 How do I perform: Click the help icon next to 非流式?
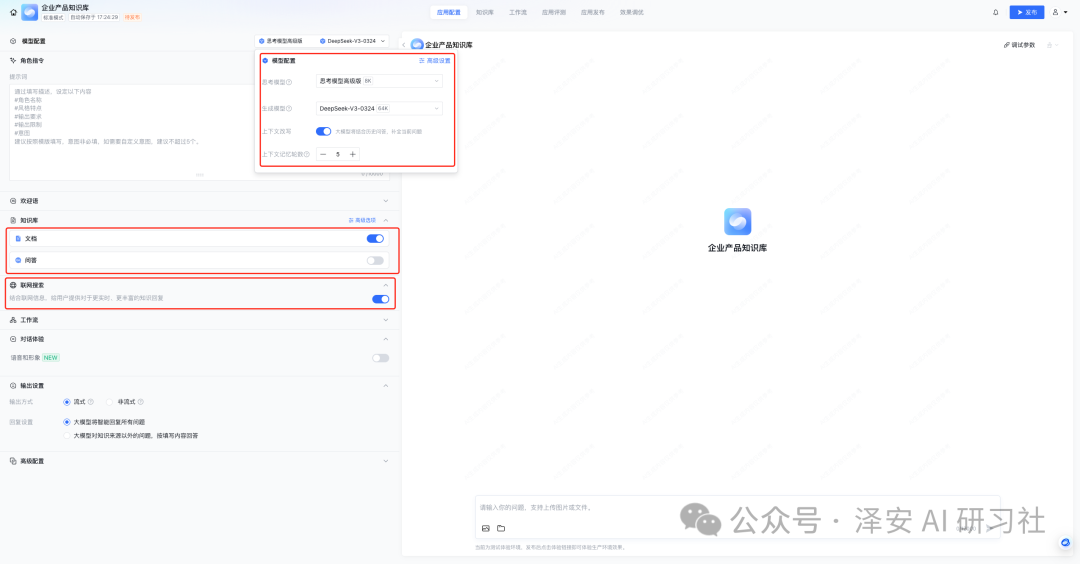[x=141, y=401]
